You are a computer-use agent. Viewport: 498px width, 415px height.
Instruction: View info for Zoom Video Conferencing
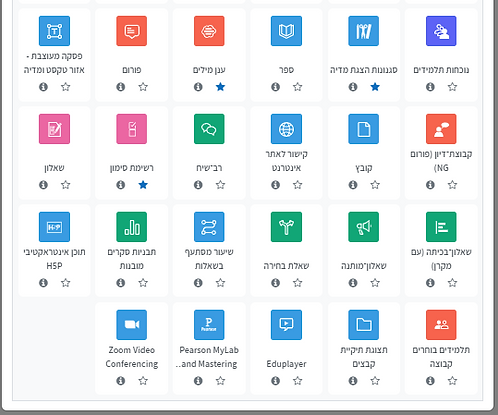[x=121, y=381]
